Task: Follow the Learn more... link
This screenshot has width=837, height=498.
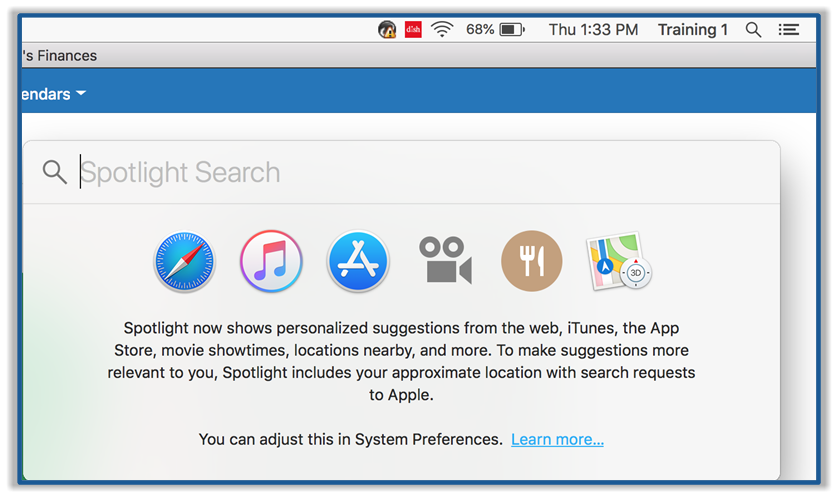Action: click(x=557, y=439)
